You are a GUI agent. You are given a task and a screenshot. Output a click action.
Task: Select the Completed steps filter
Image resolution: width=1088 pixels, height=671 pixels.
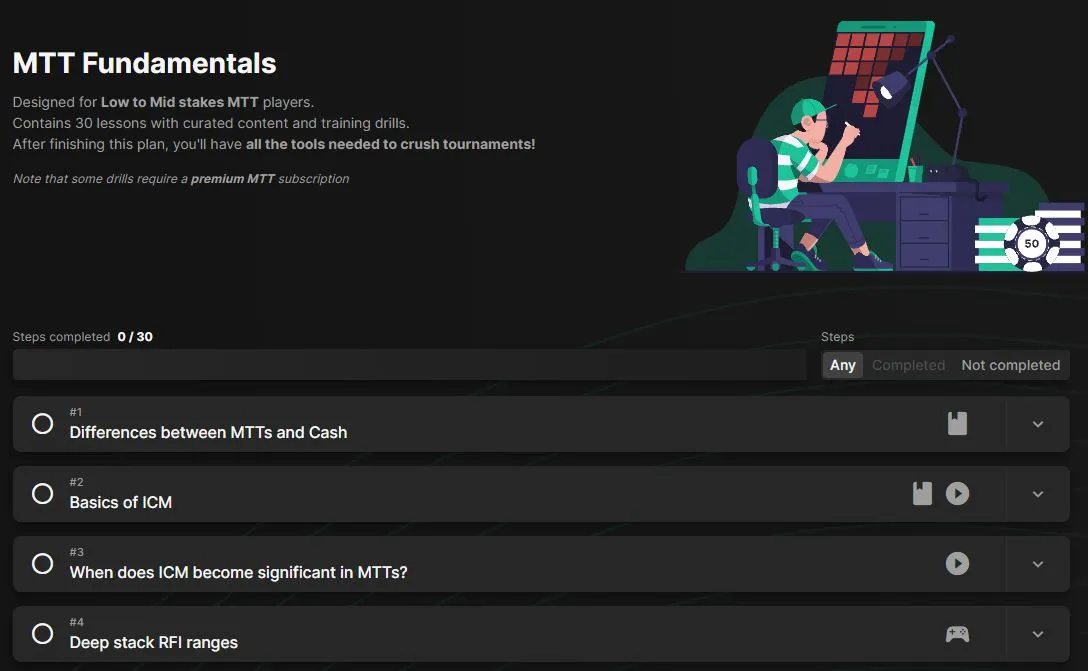point(908,365)
